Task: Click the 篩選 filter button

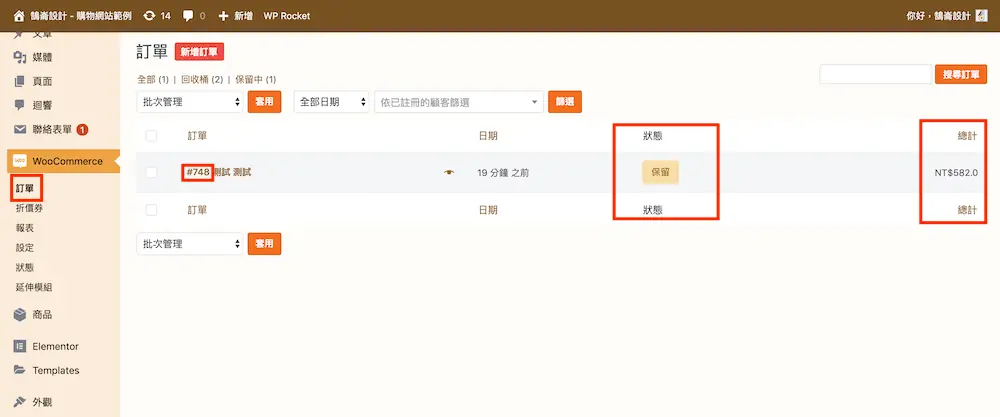Action: (x=565, y=101)
